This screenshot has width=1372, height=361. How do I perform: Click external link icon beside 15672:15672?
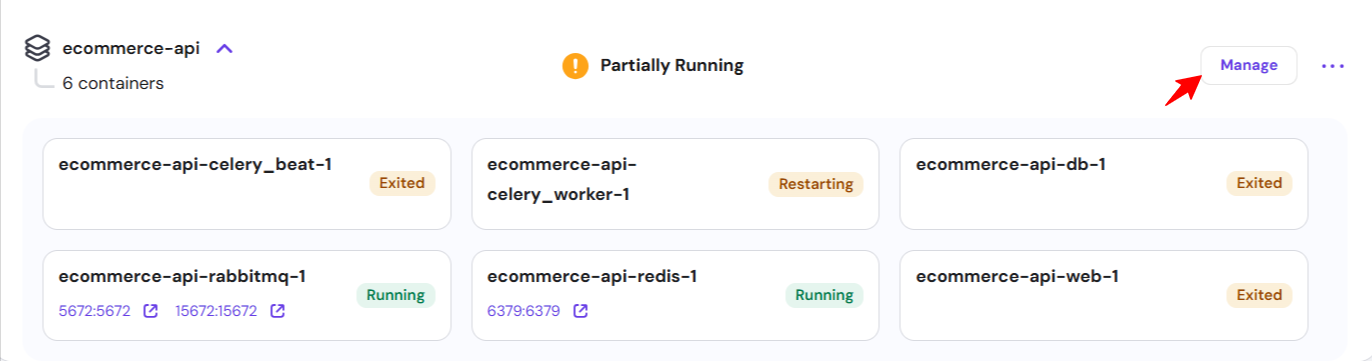[278, 311]
